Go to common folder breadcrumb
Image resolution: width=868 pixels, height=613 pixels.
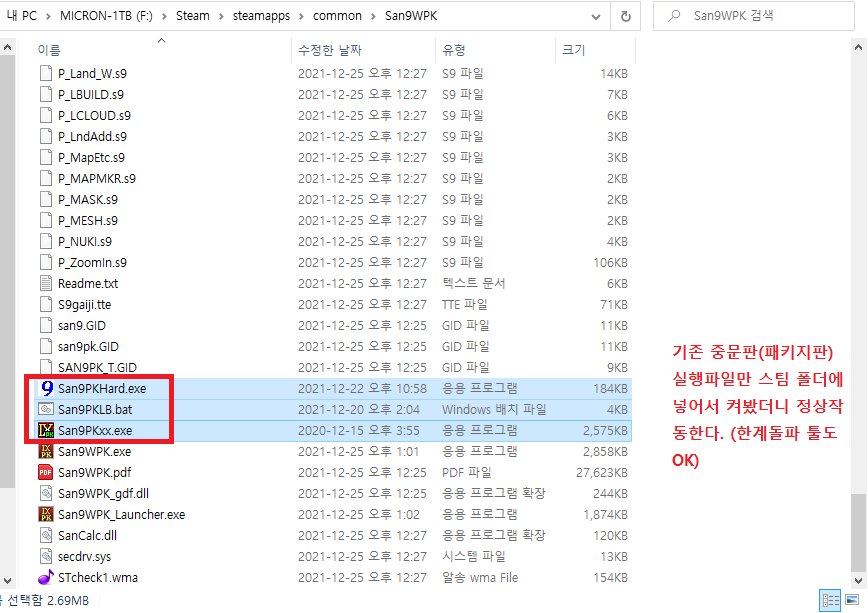pyautogui.click(x=337, y=16)
